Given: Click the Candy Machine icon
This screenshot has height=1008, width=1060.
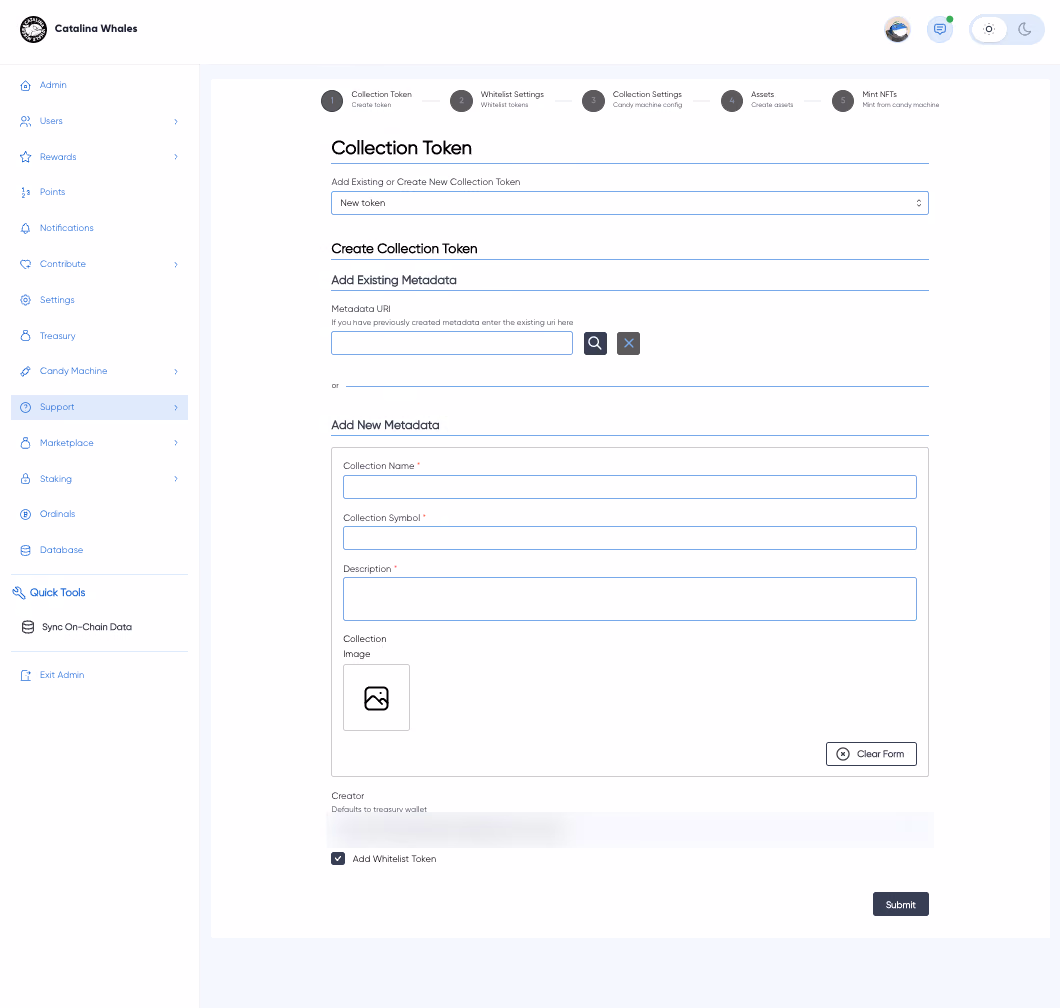Looking at the screenshot, I should tap(26, 371).
